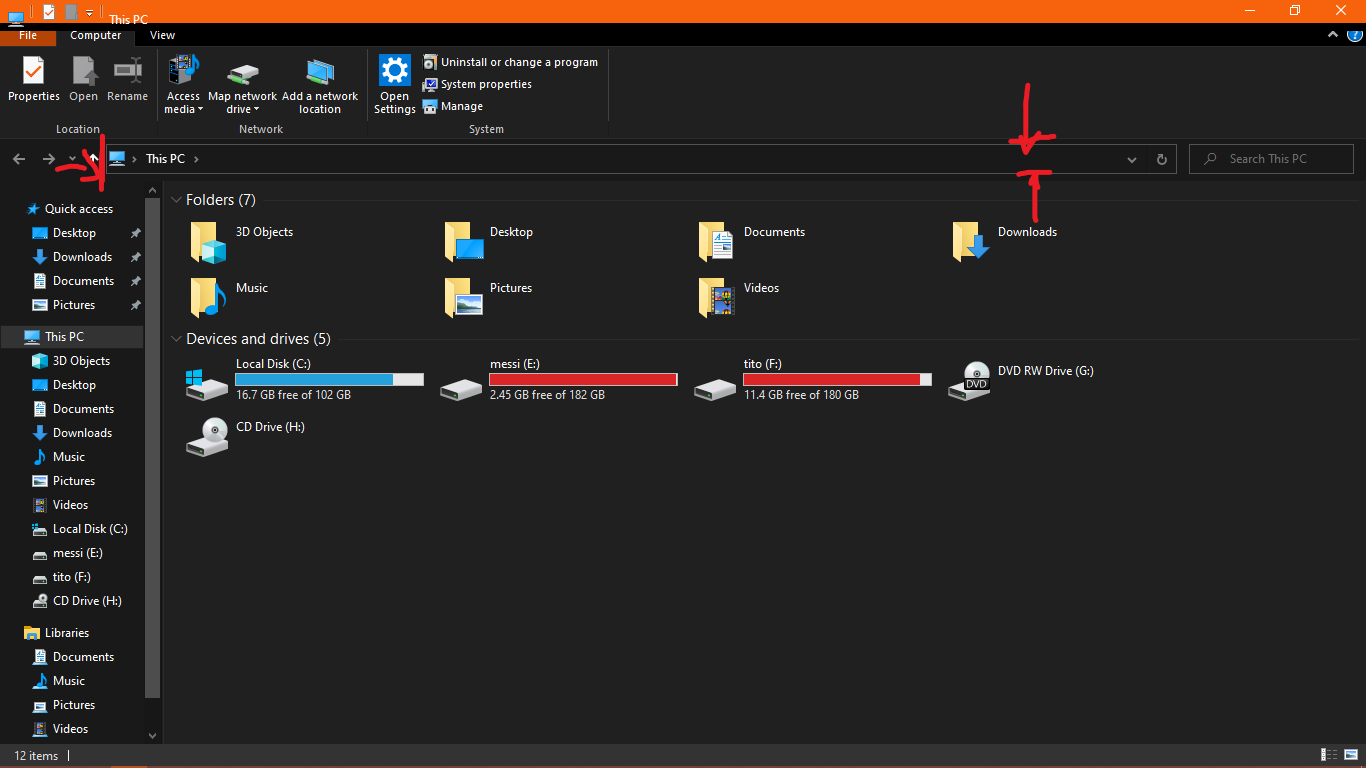Click the Access media icon
The image size is (1366, 768).
pos(183,71)
